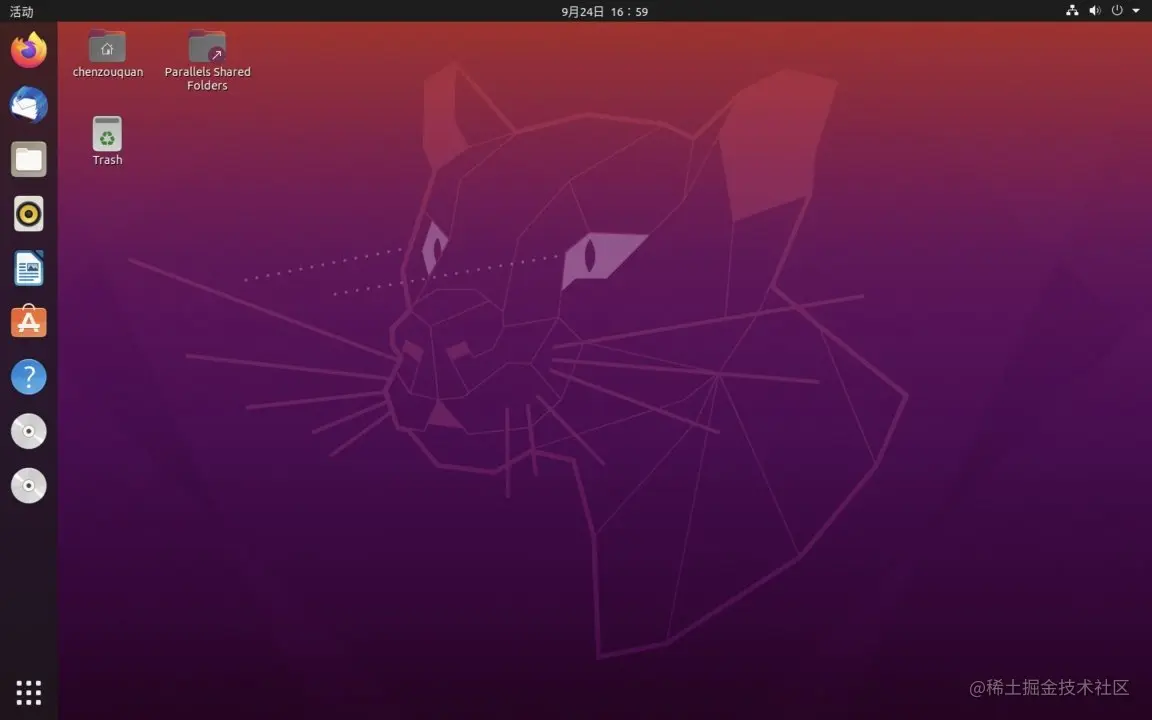Viewport: 1152px width, 720px height.
Task: Click the volume speaker icon
Action: point(1095,10)
